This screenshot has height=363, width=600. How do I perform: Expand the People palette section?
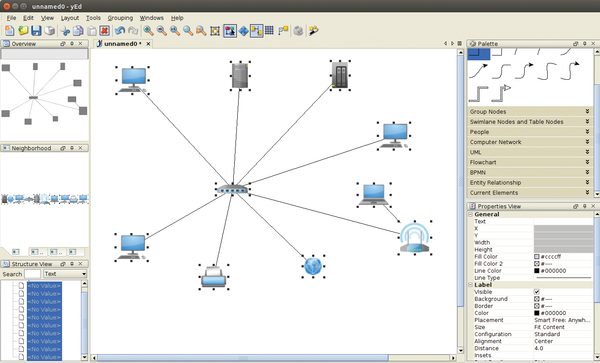tap(530, 132)
